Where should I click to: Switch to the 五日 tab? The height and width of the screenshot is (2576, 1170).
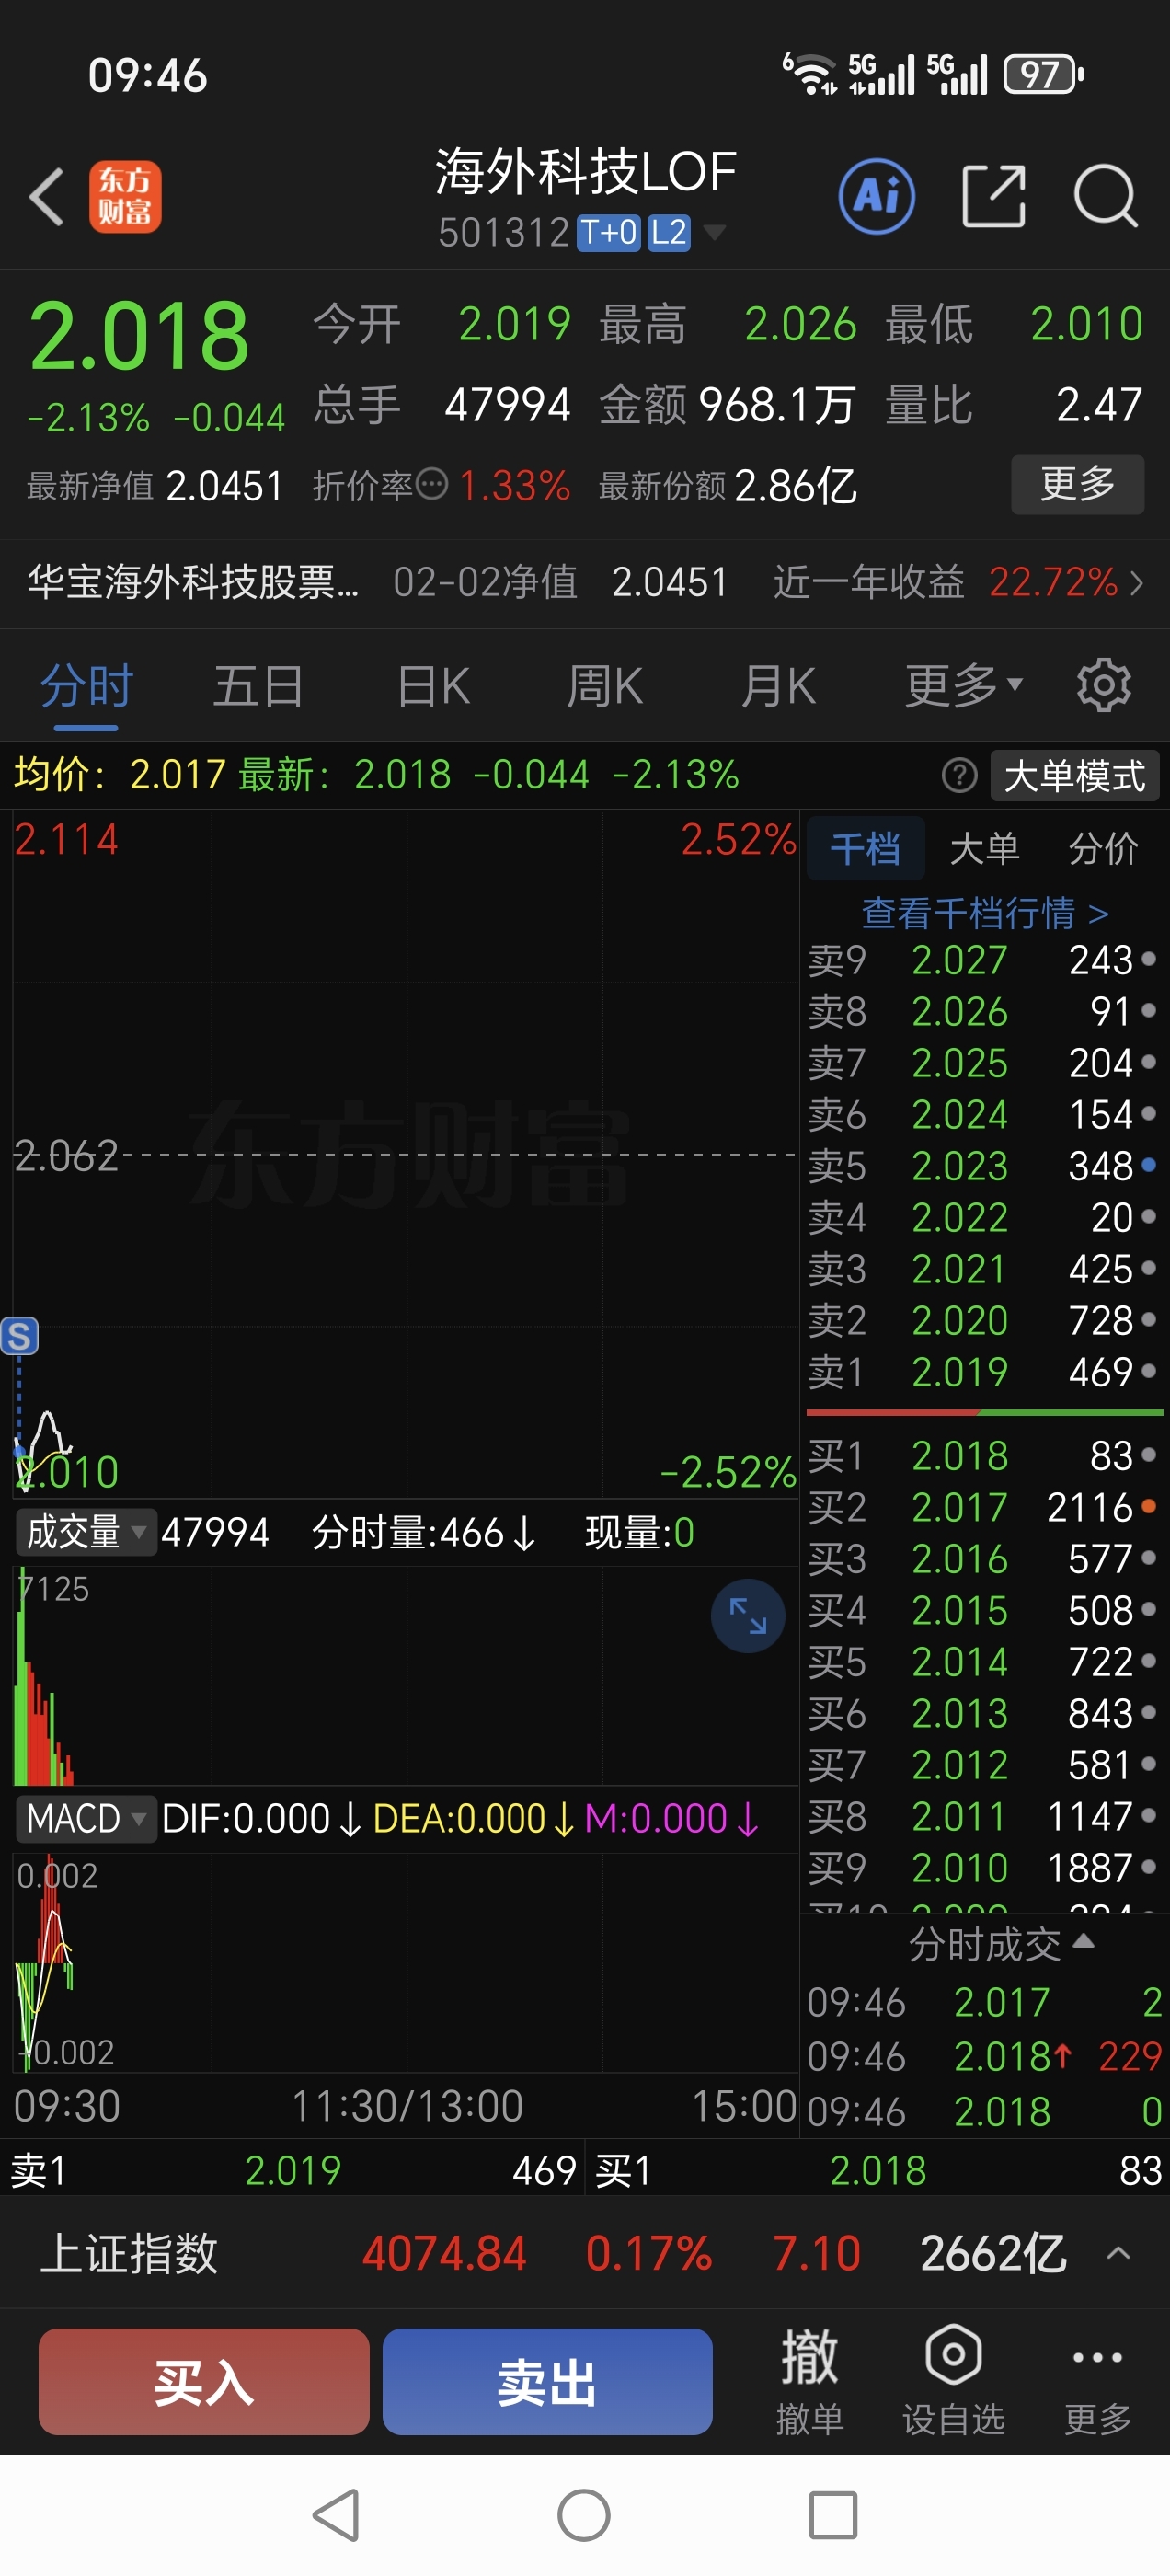pos(258,686)
